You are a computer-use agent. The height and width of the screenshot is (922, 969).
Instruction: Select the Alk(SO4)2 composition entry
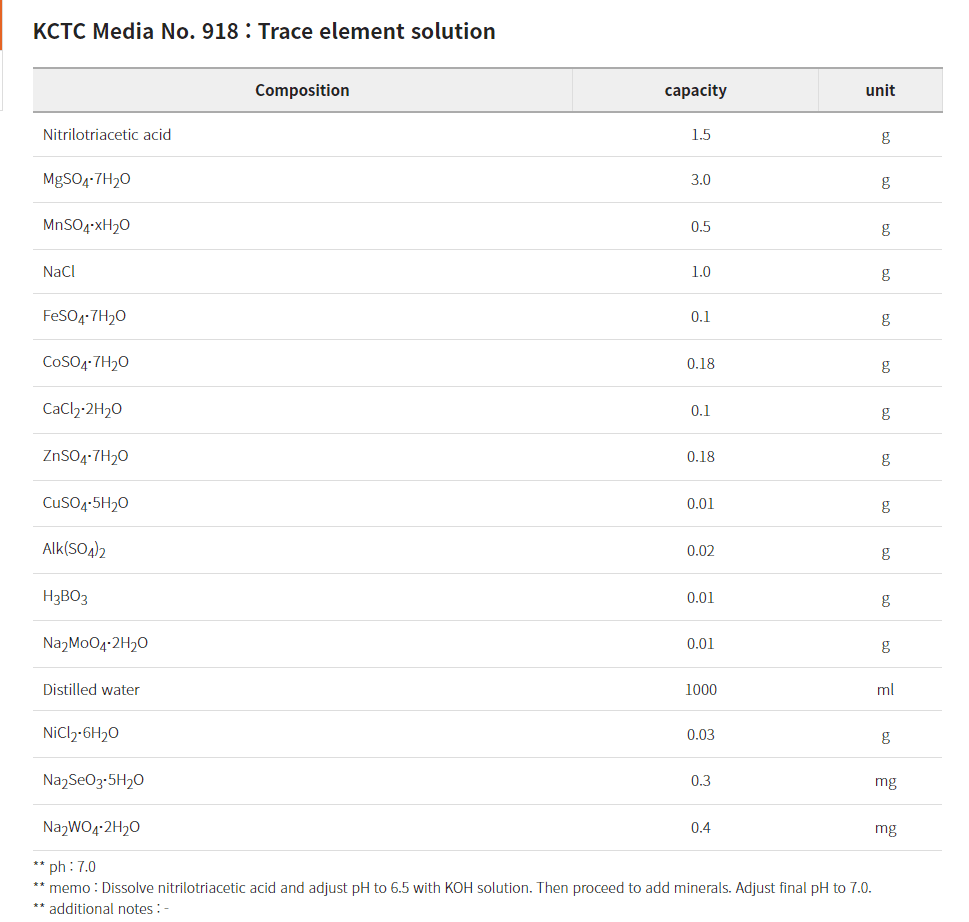click(74, 550)
